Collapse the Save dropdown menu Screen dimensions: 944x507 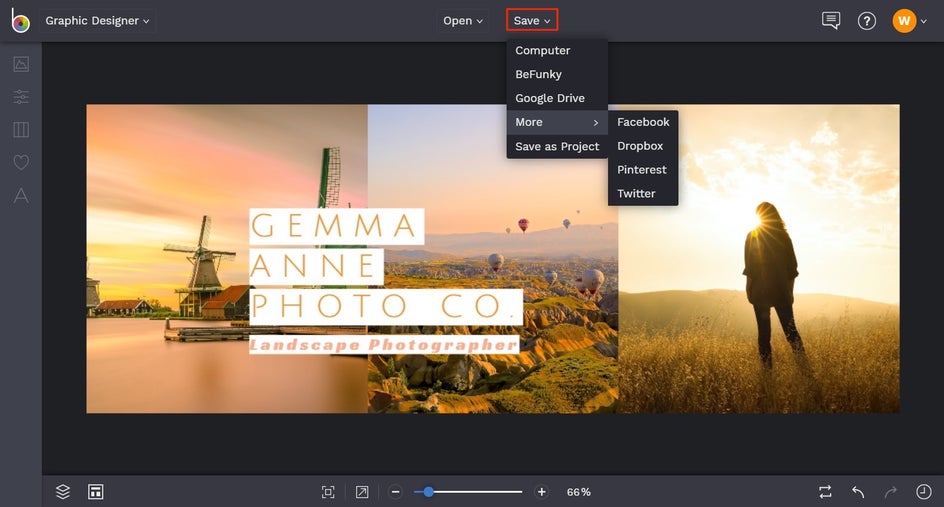(x=532, y=21)
